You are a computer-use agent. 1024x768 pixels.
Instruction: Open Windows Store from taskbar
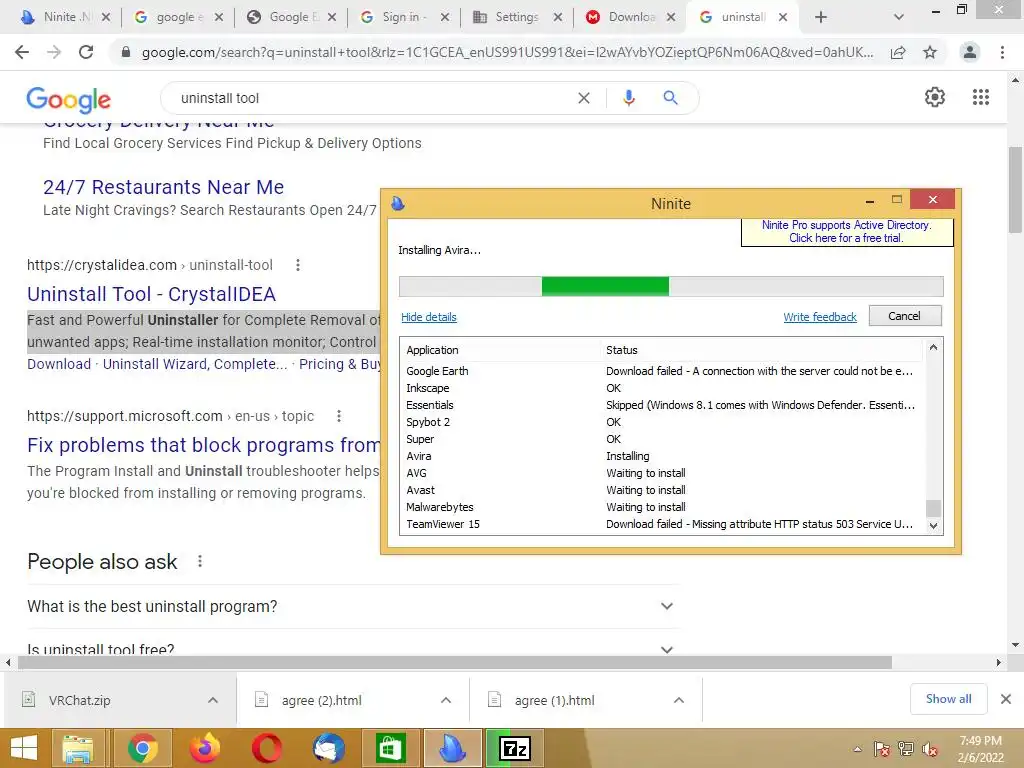click(x=391, y=748)
